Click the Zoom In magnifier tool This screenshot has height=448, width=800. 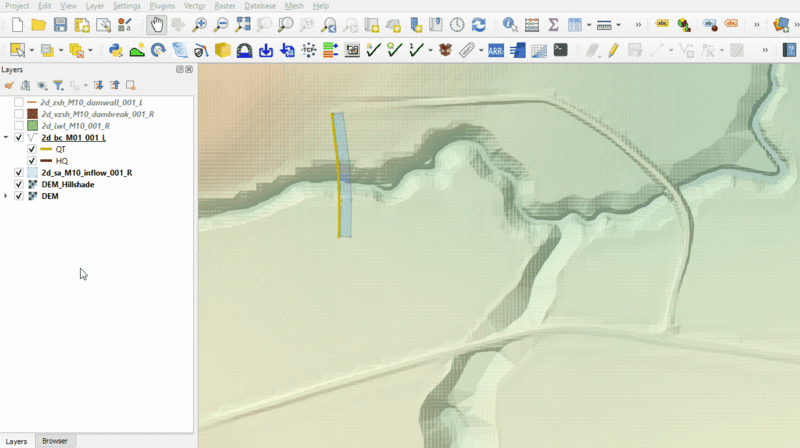(200, 24)
